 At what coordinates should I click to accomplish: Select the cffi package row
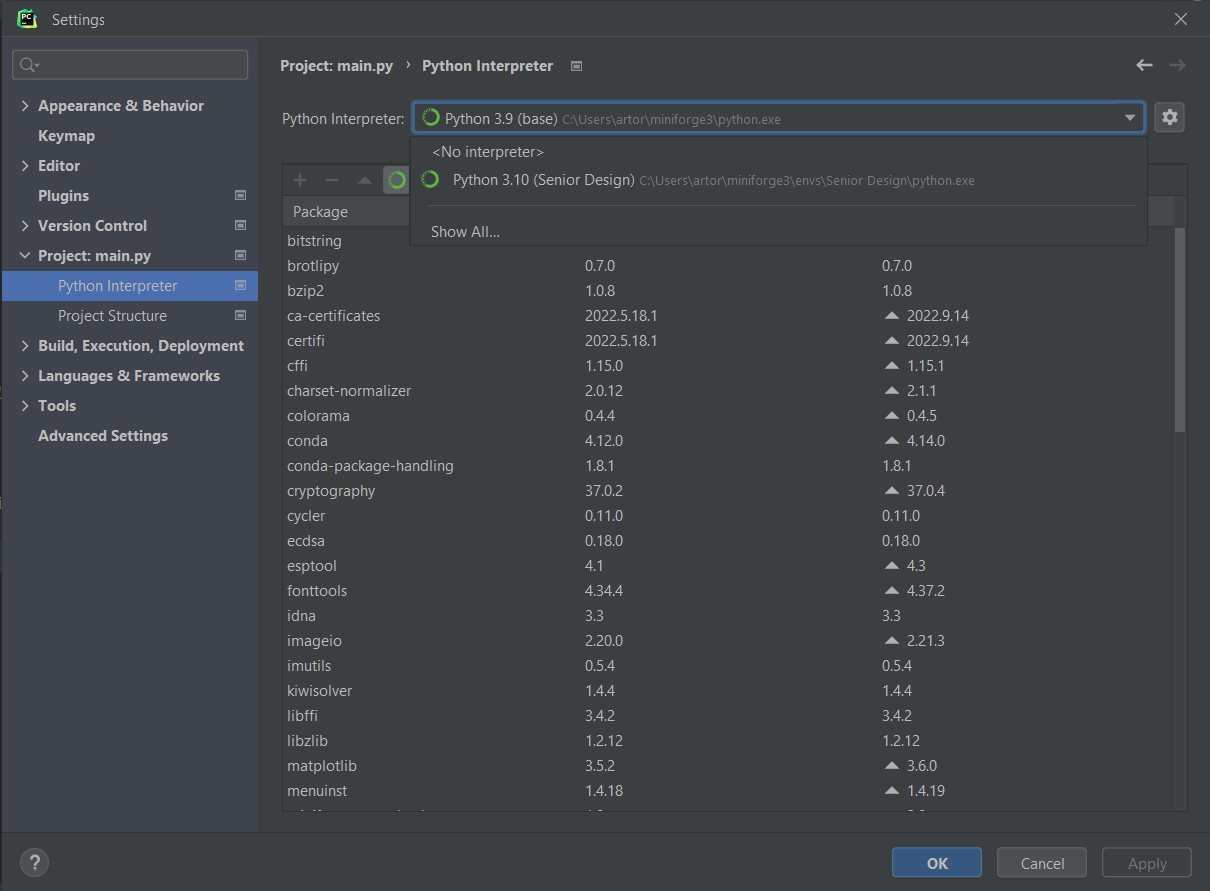(728, 366)
